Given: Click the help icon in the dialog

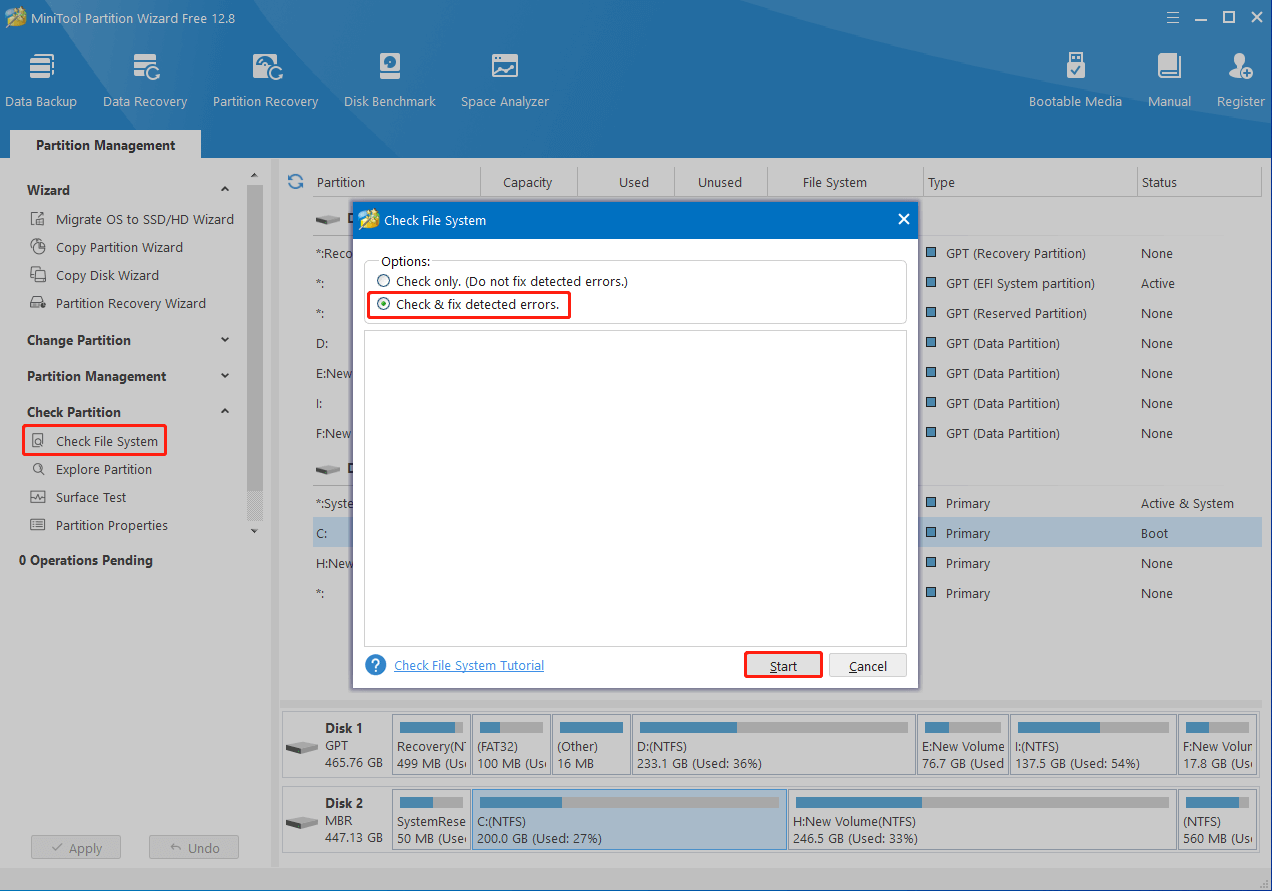Looking at the screenshot, I should click(x=375, y=664).
